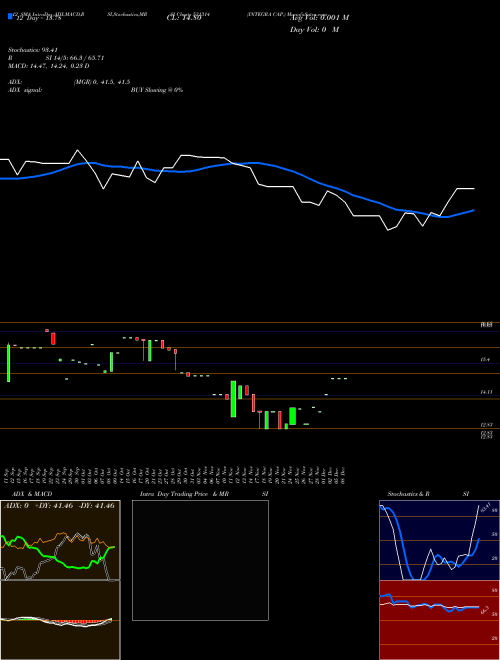Click inside the empty intraday price chart box
The image size is (500, 660).
pos(200,560)
